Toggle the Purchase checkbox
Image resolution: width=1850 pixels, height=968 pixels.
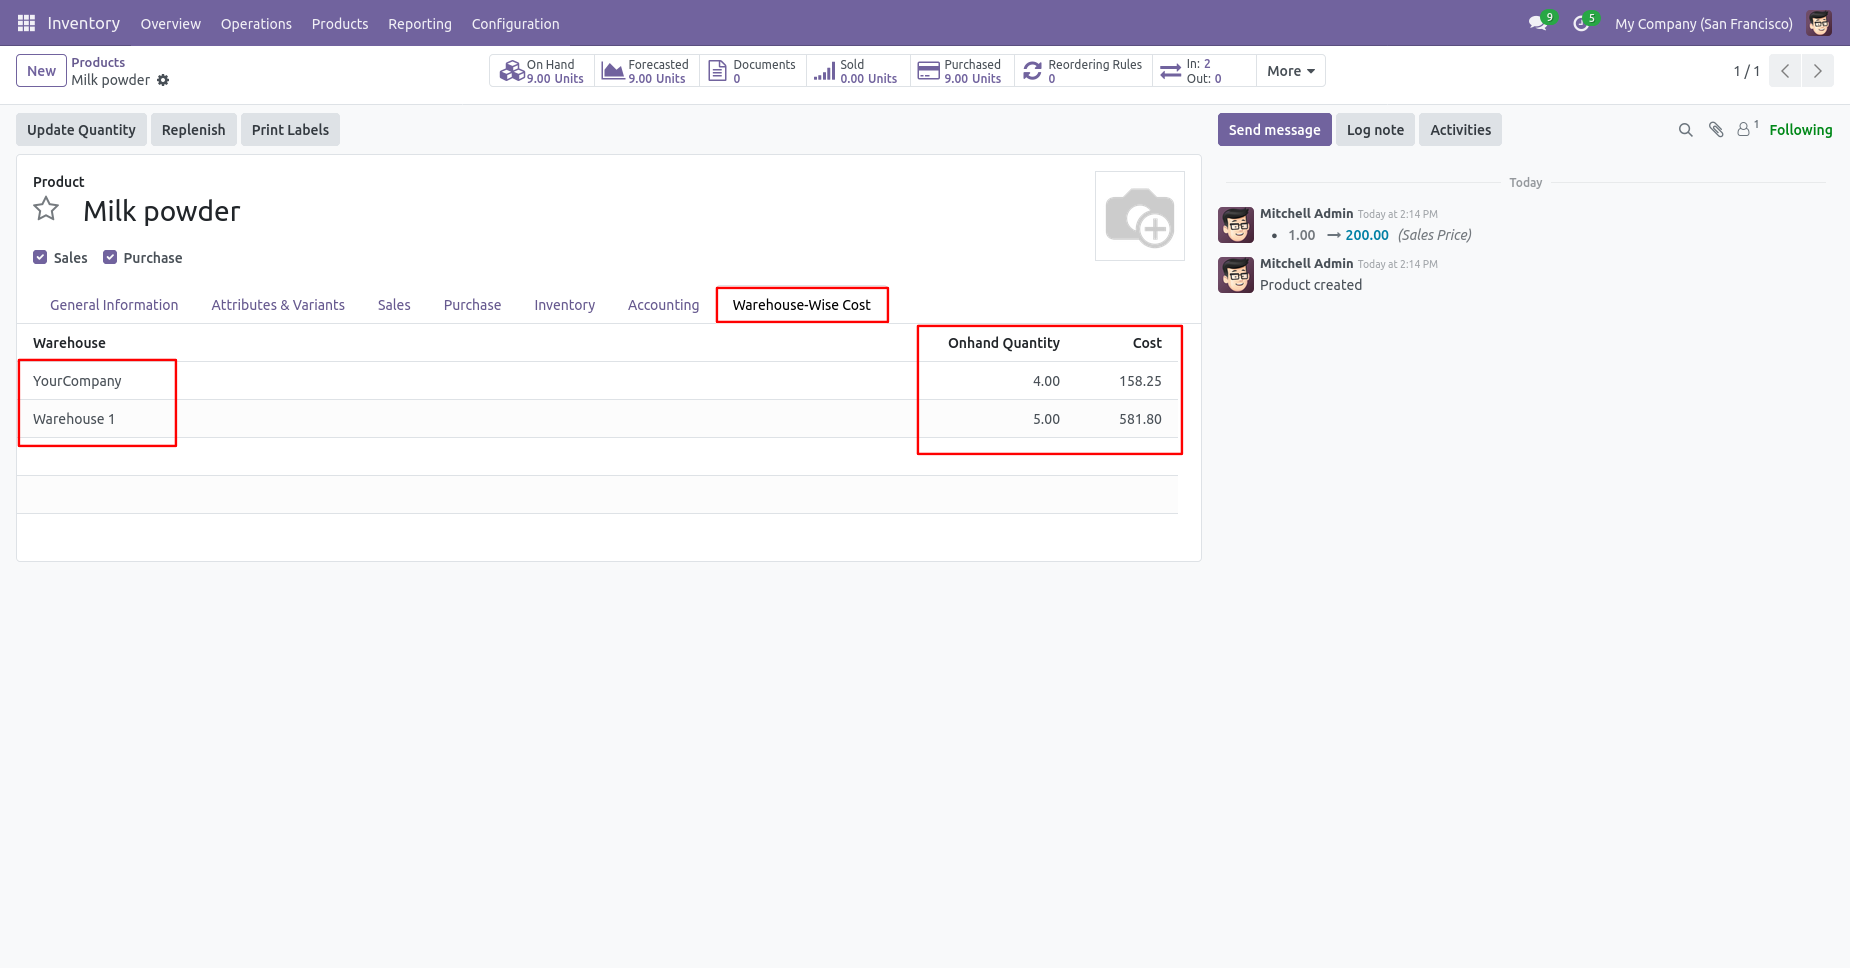pos(110,257)
